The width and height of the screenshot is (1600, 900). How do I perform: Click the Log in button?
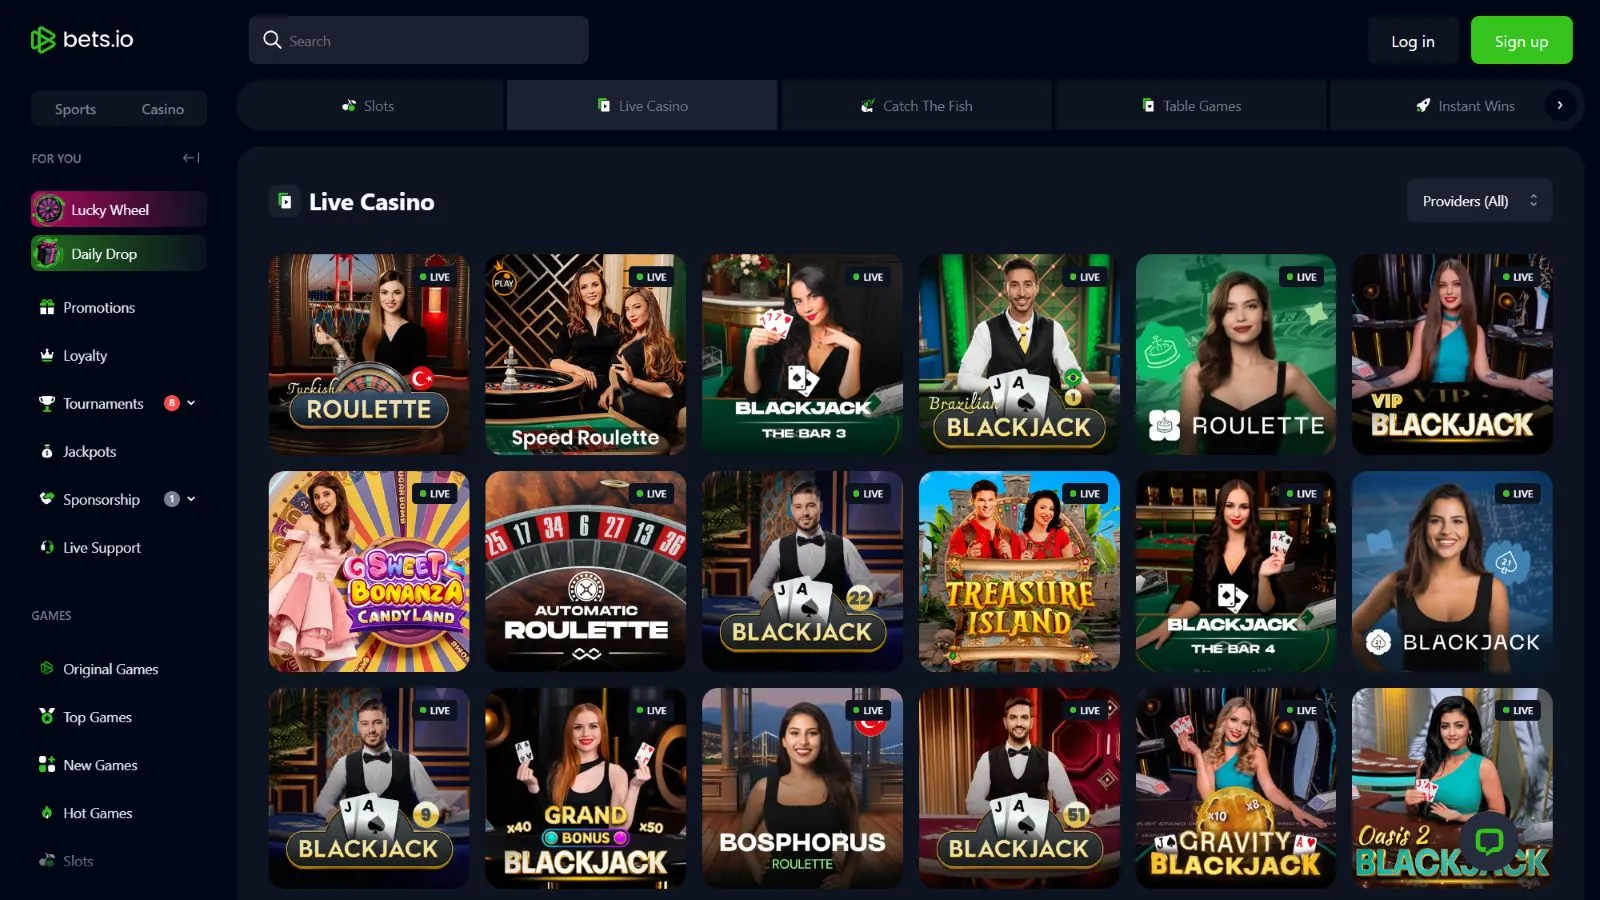(1412, 41)
